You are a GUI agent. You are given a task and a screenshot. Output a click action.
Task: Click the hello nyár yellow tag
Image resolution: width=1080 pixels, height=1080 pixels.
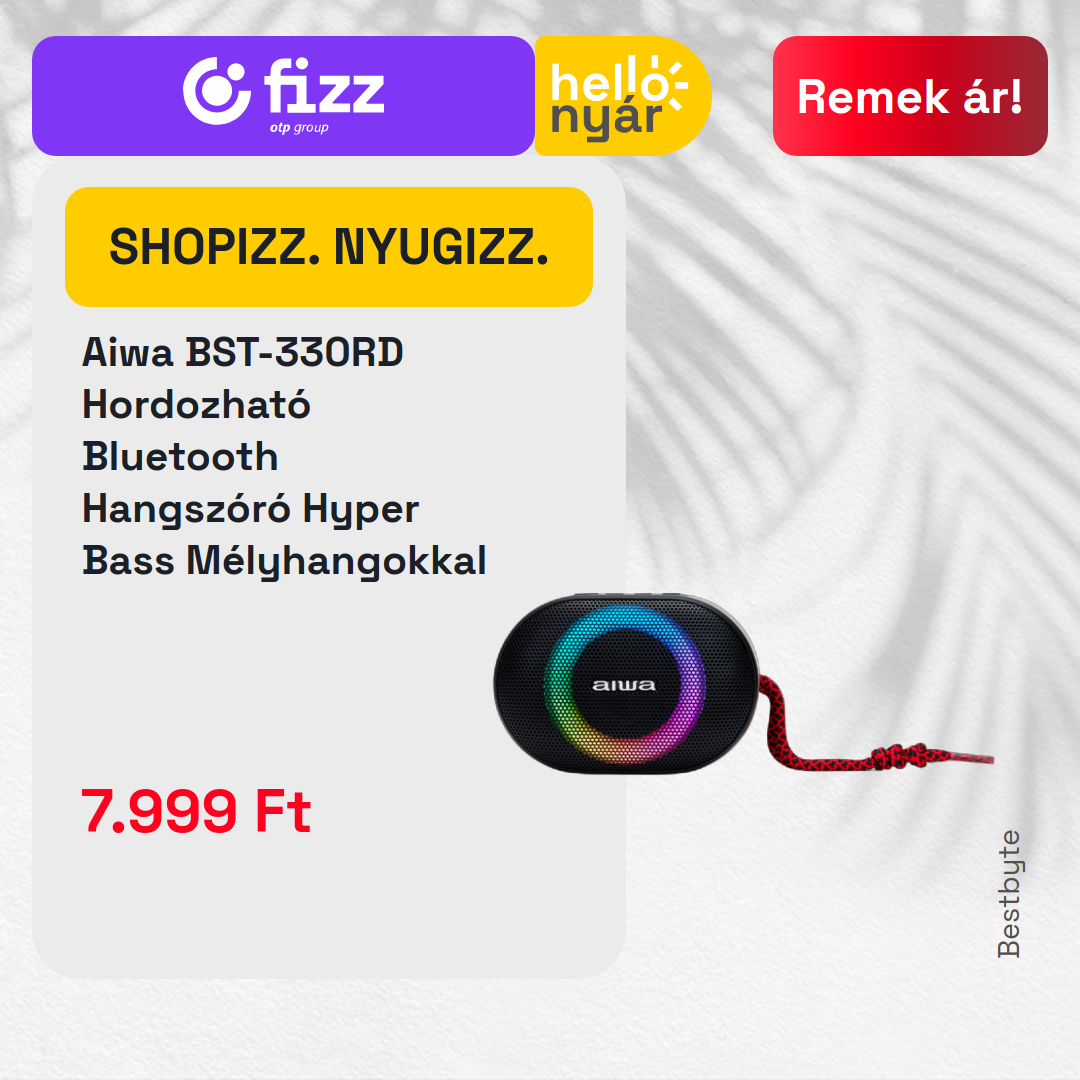click(x=623, y=96)
